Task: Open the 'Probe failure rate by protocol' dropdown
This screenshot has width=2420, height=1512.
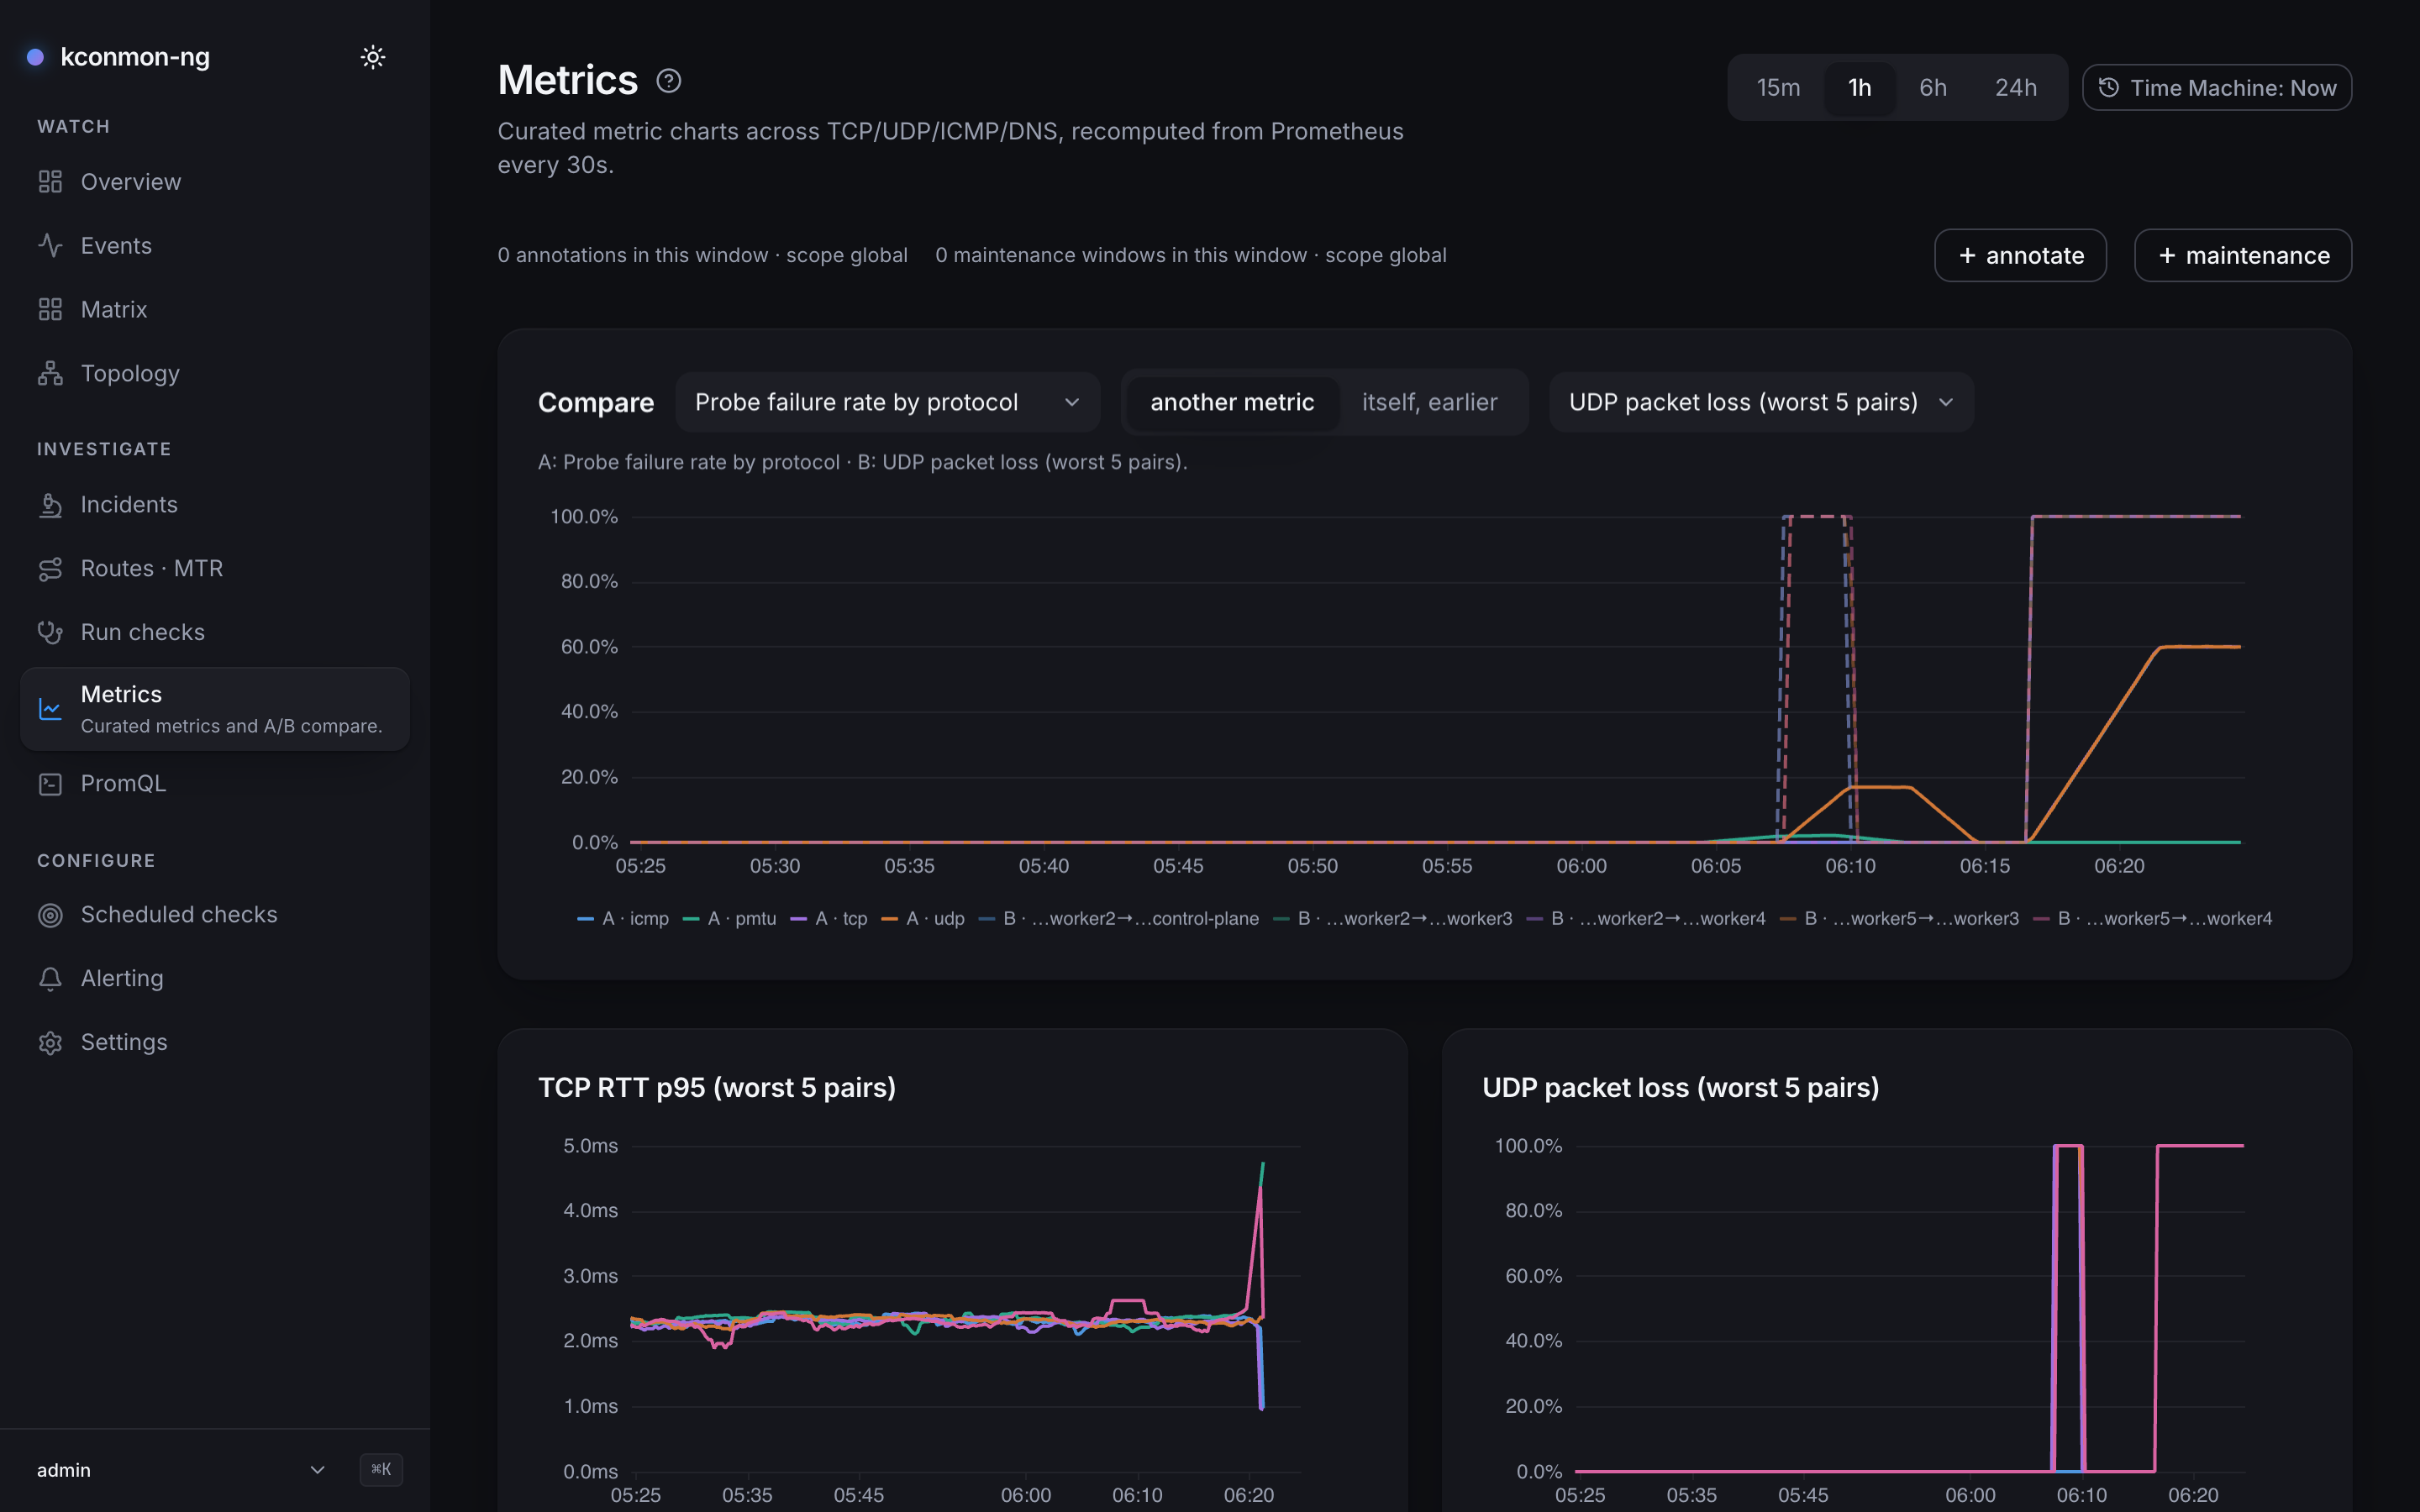Action: point(887,402)
